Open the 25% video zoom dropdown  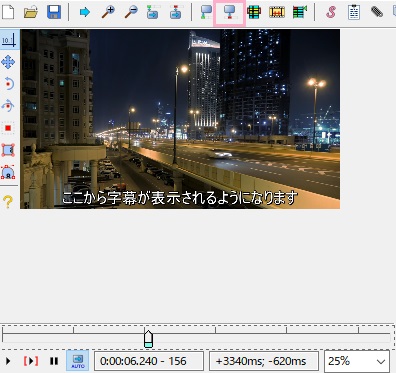[357, 361]
